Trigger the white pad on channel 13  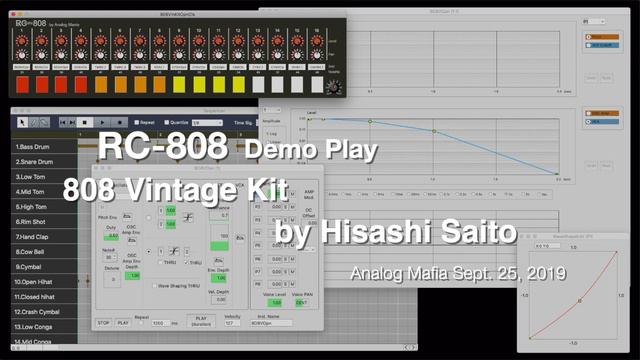pyautogui.click(x=258, y=85)
